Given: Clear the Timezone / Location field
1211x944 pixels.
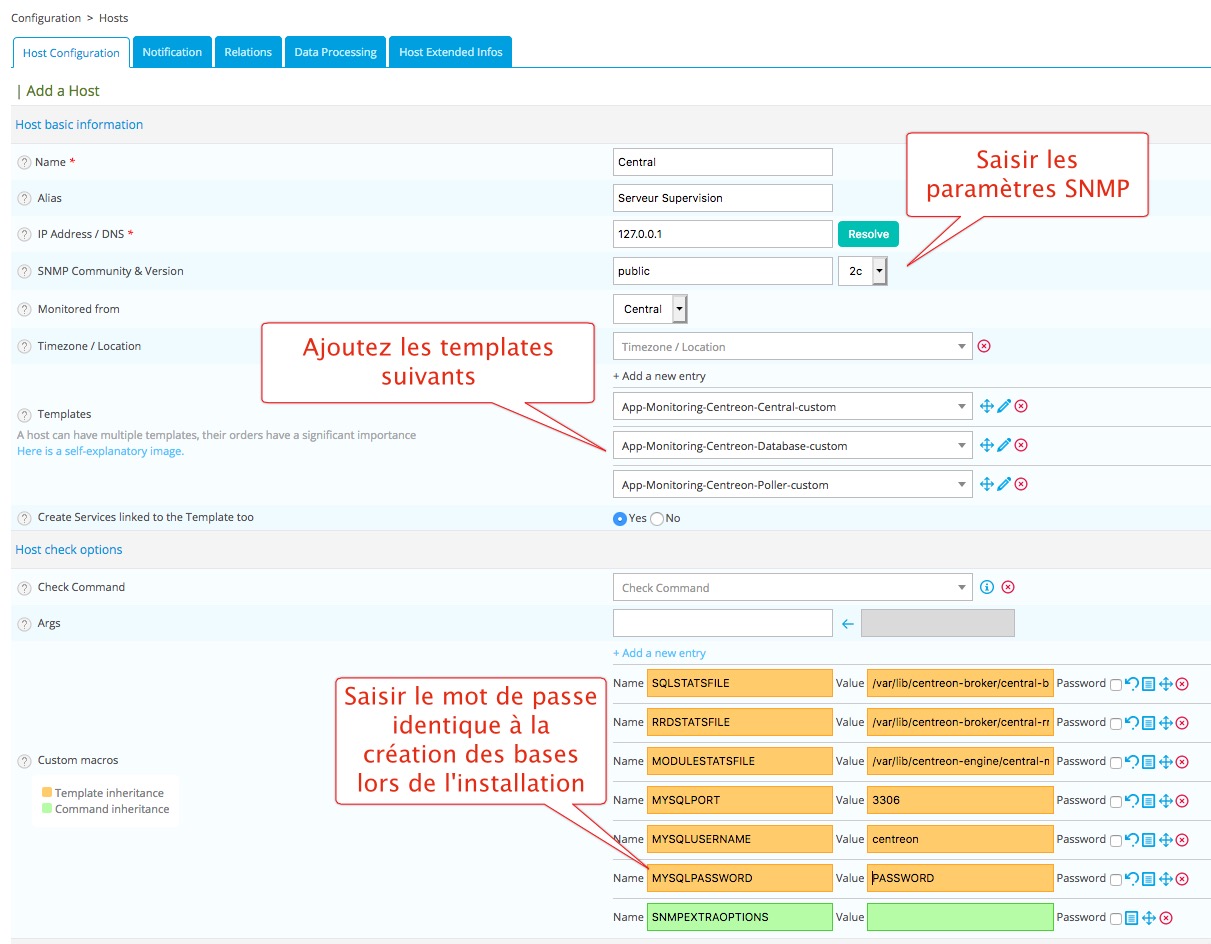Looking at the screenshot, I should [984, 346].
